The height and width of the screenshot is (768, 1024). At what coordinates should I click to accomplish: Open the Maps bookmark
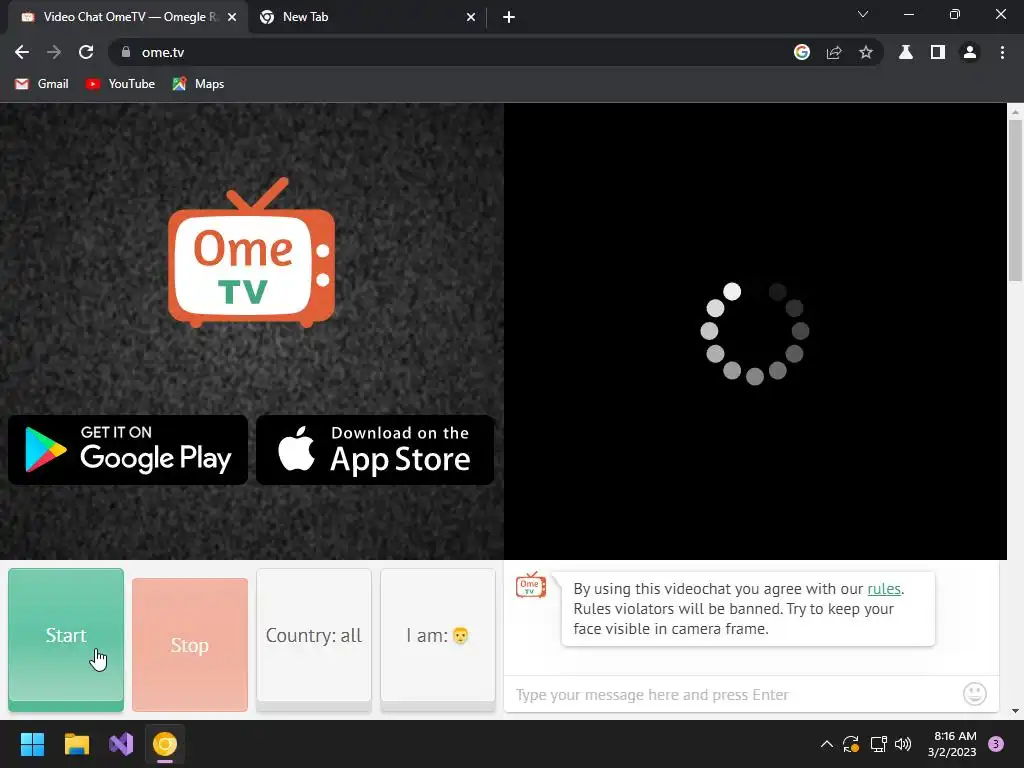[199, 84]
